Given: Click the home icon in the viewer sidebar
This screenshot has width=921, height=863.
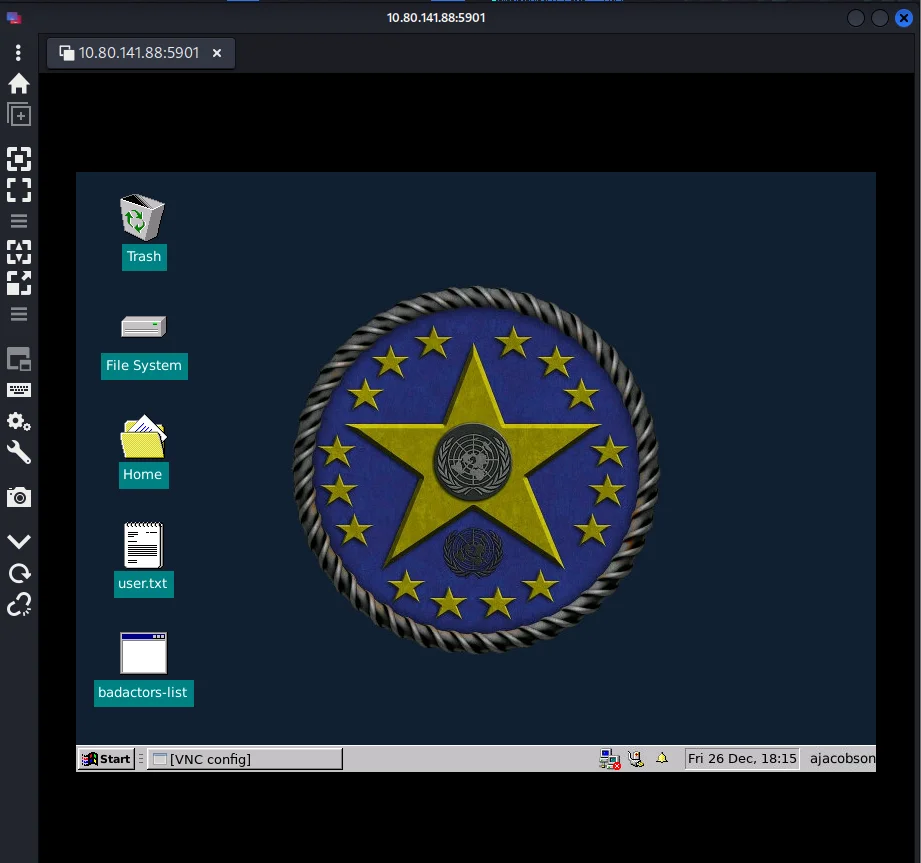Looking at the screenshot, I should pos(19,84).
